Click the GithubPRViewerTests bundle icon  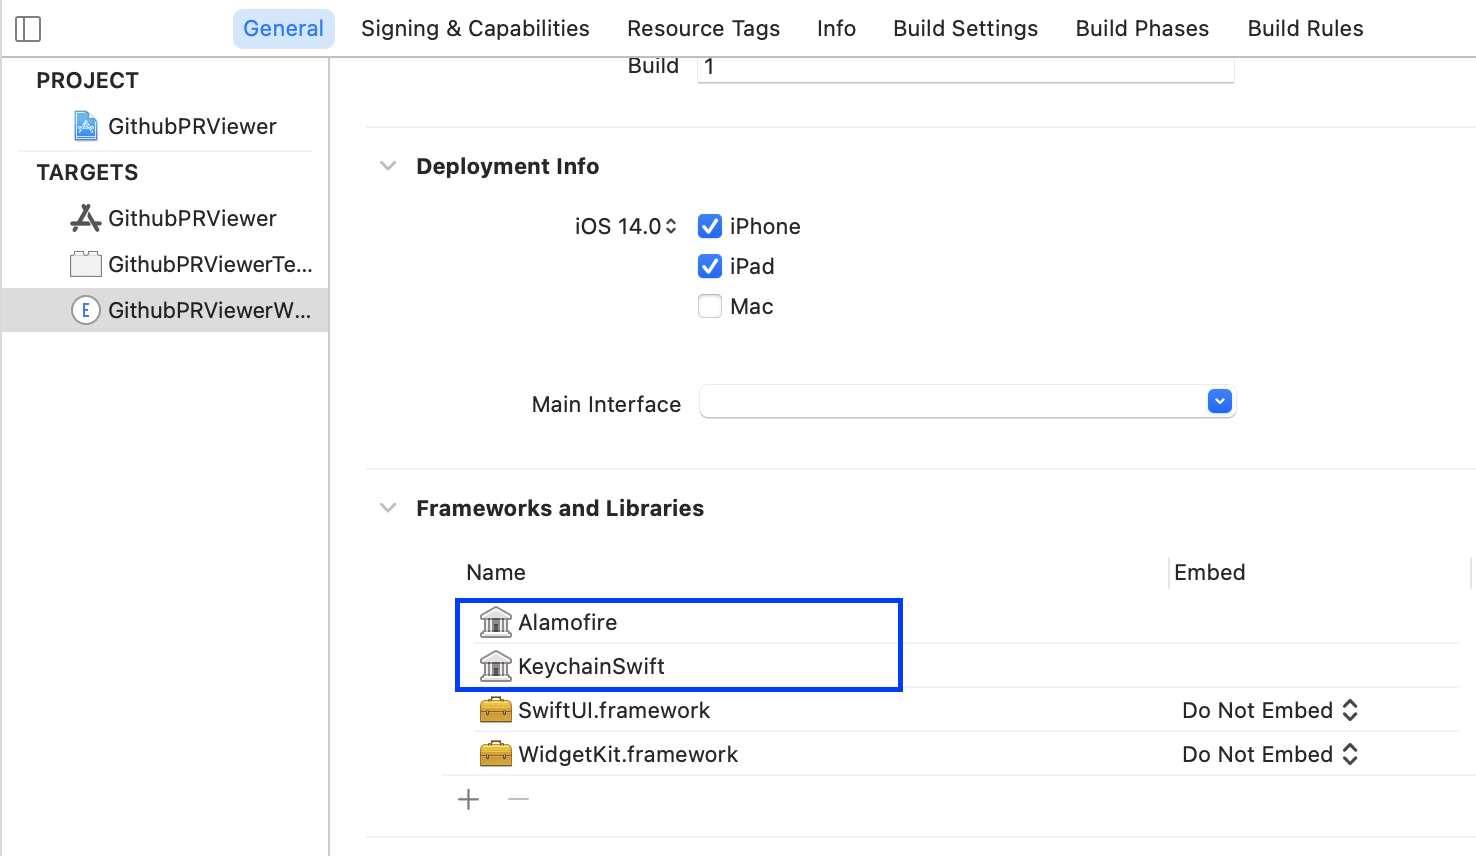point(86,264)
